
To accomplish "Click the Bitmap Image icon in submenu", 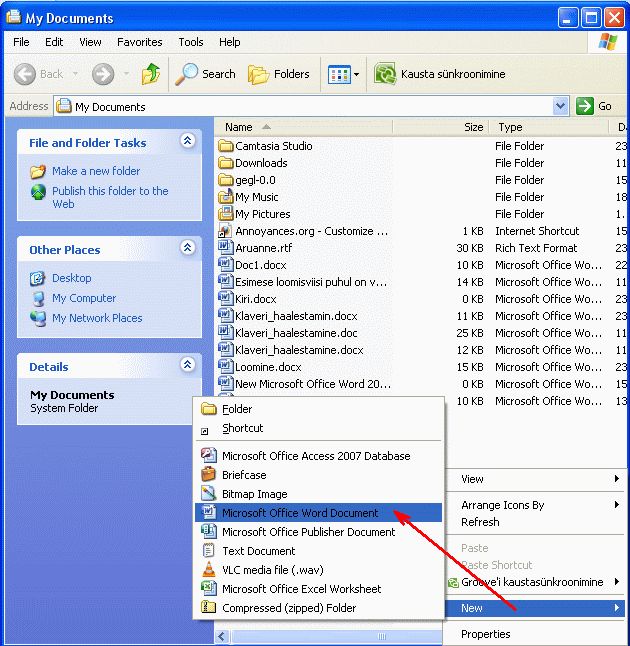I will 208,494.
